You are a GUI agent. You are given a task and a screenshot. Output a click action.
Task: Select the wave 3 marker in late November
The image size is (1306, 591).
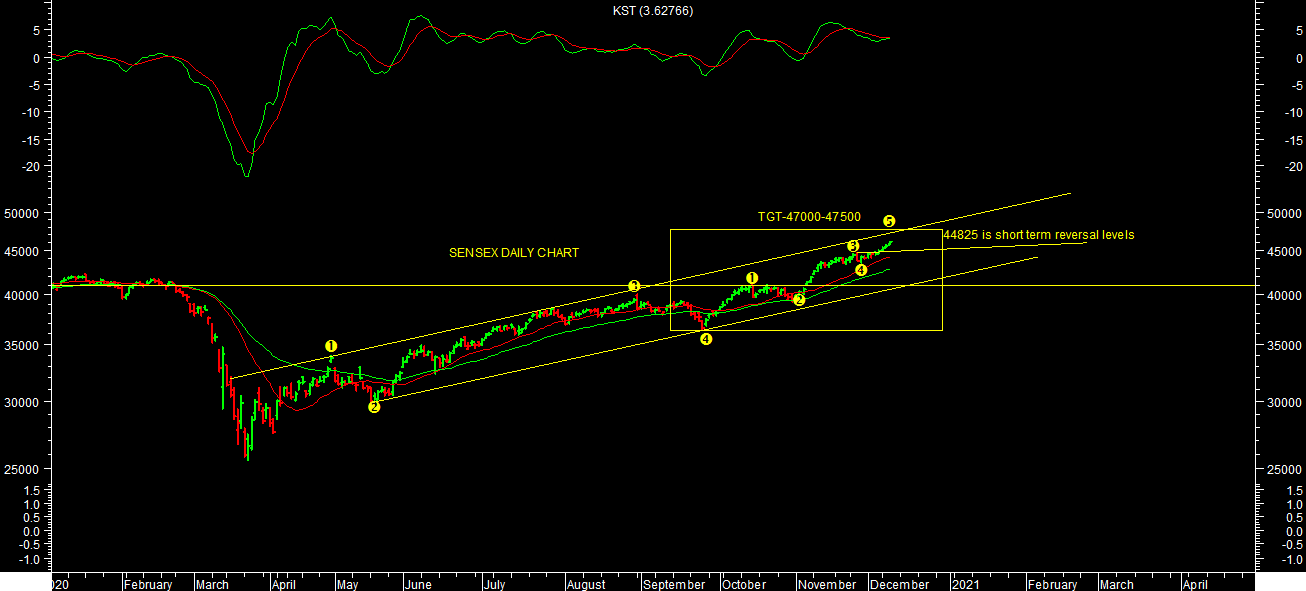(x=853, y=246)
